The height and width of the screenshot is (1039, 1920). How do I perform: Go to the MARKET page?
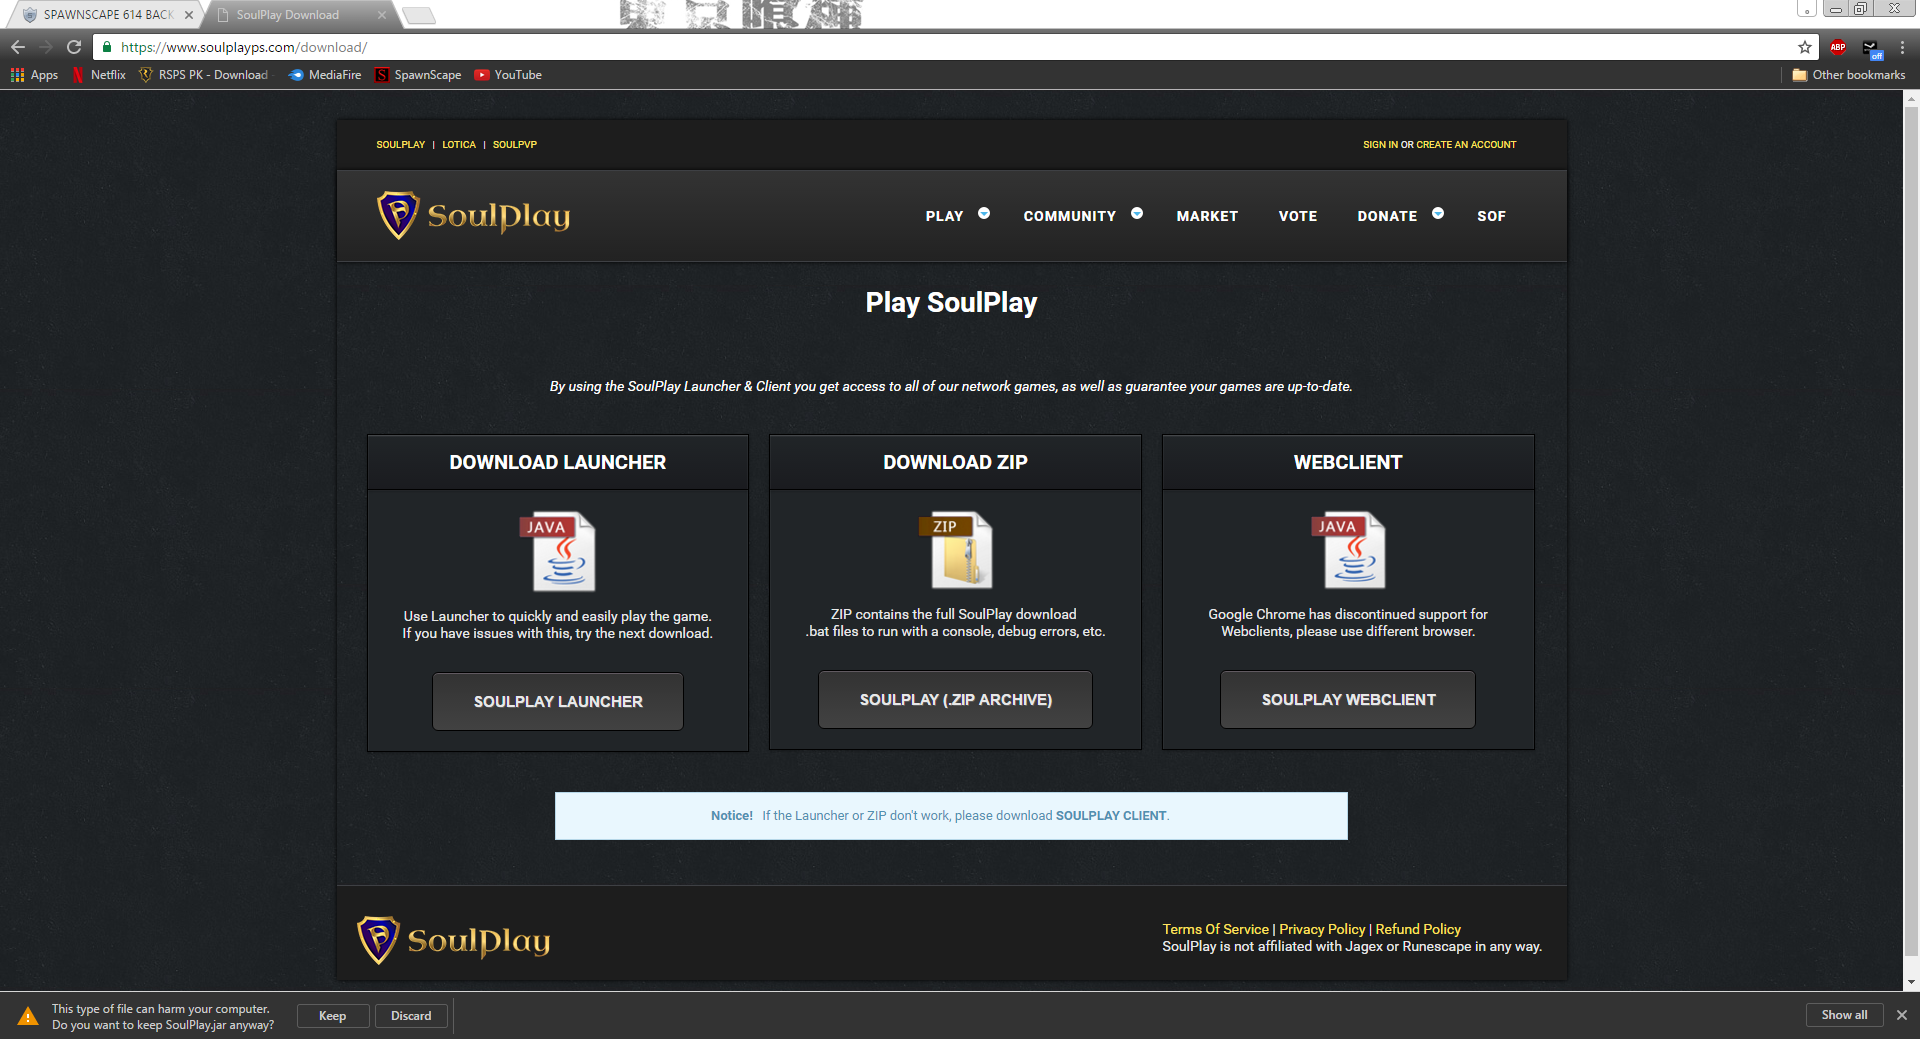1207,216
